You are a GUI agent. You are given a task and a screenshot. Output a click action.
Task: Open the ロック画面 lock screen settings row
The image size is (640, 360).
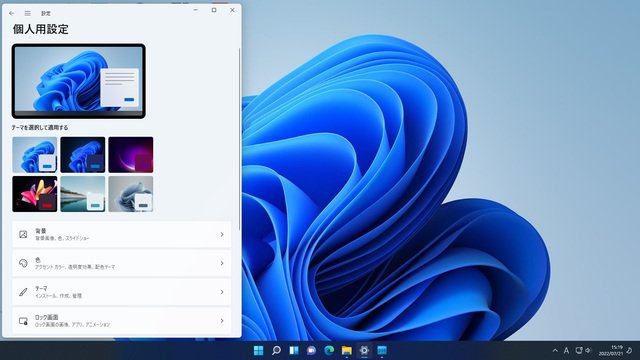(122, 321)
